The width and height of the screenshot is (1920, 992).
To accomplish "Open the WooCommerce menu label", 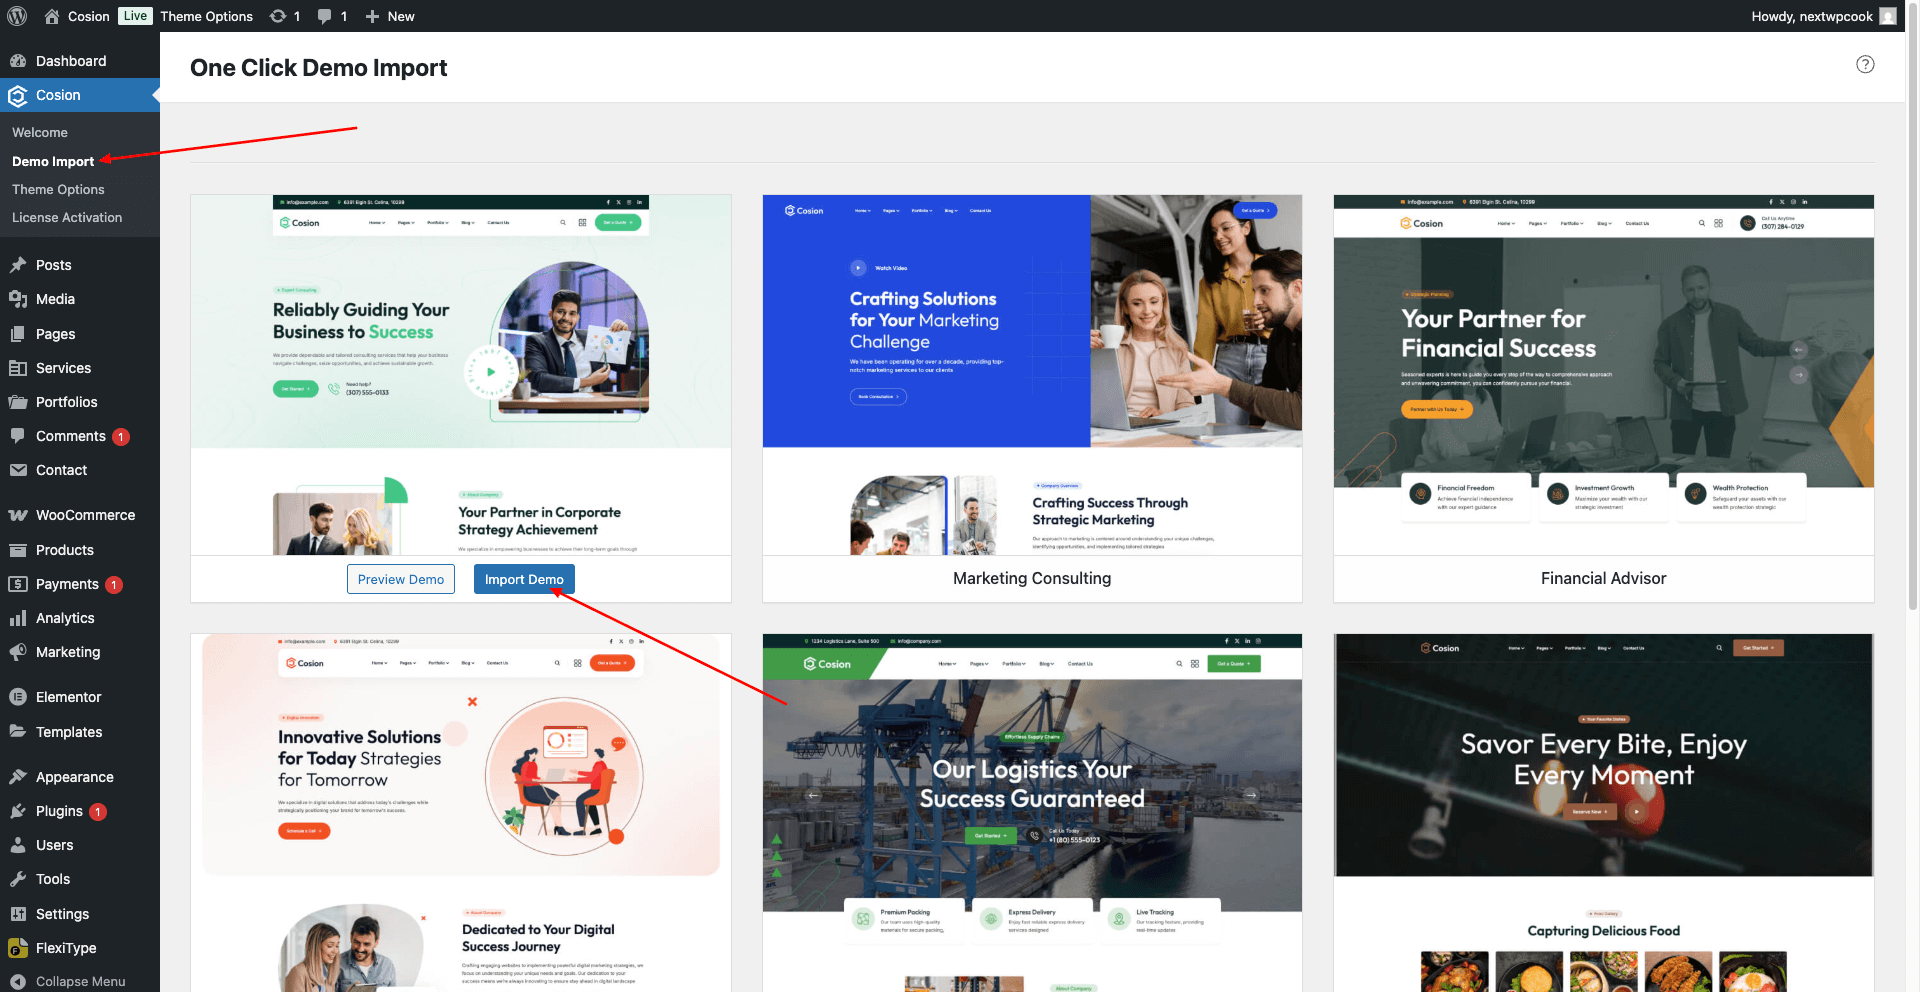I will pos(85,515).
